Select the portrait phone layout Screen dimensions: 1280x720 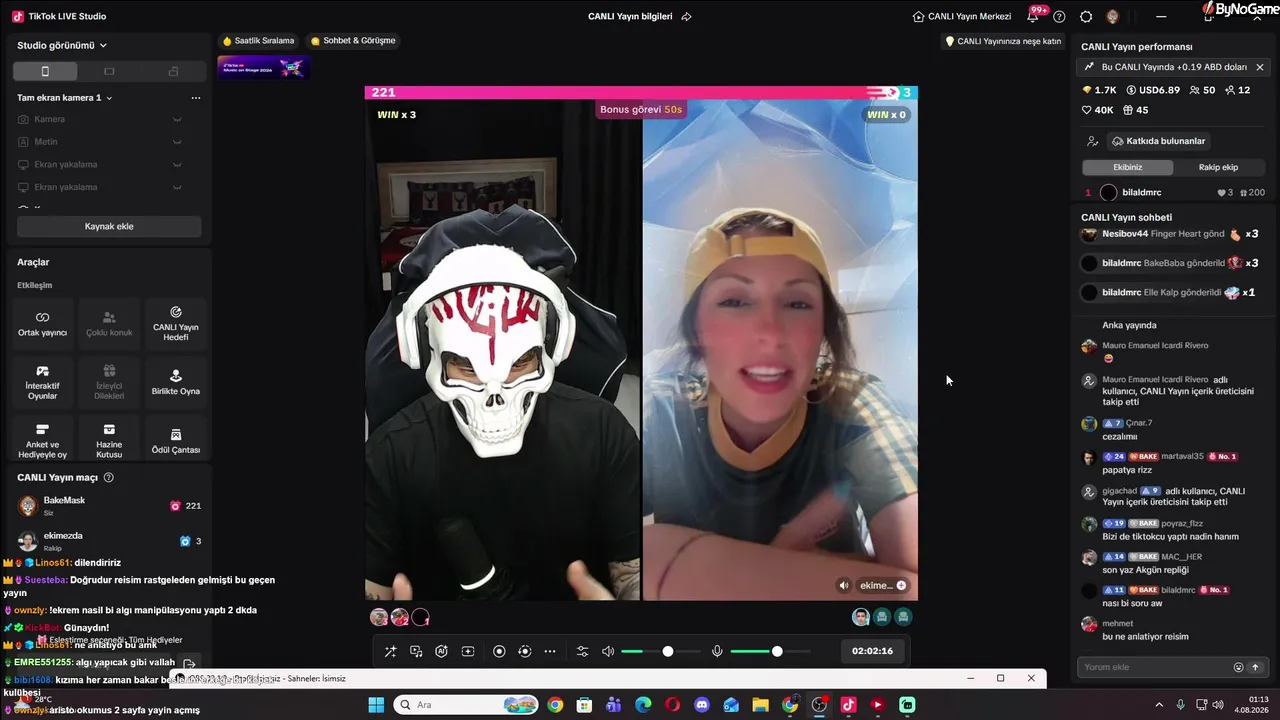[45, 71]
